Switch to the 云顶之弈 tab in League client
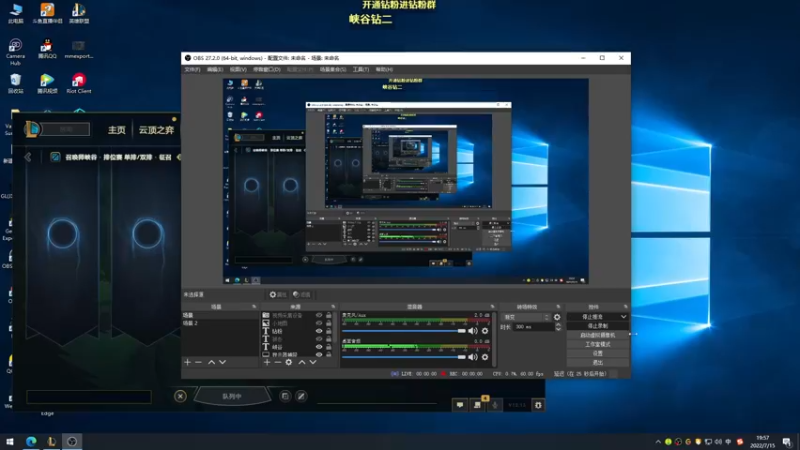Image resolution: width=800 pixels, height=450 pixels. pyautogui.click(x=156, y=130)
